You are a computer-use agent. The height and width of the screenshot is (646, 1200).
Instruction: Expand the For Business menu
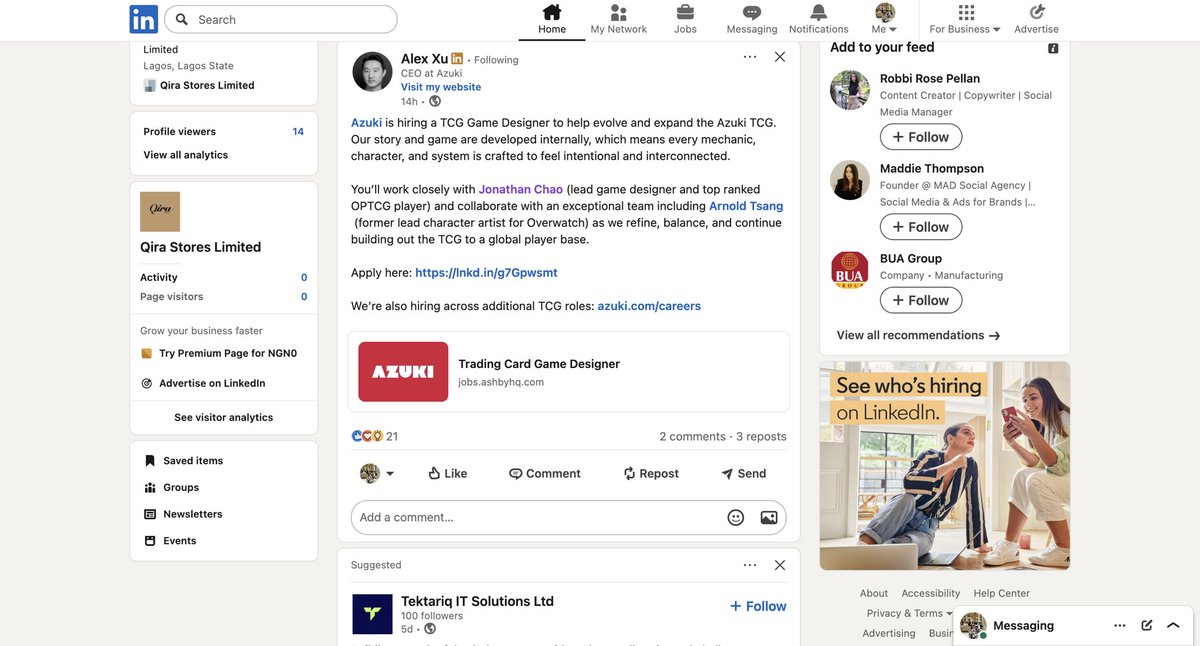[965, 20]
